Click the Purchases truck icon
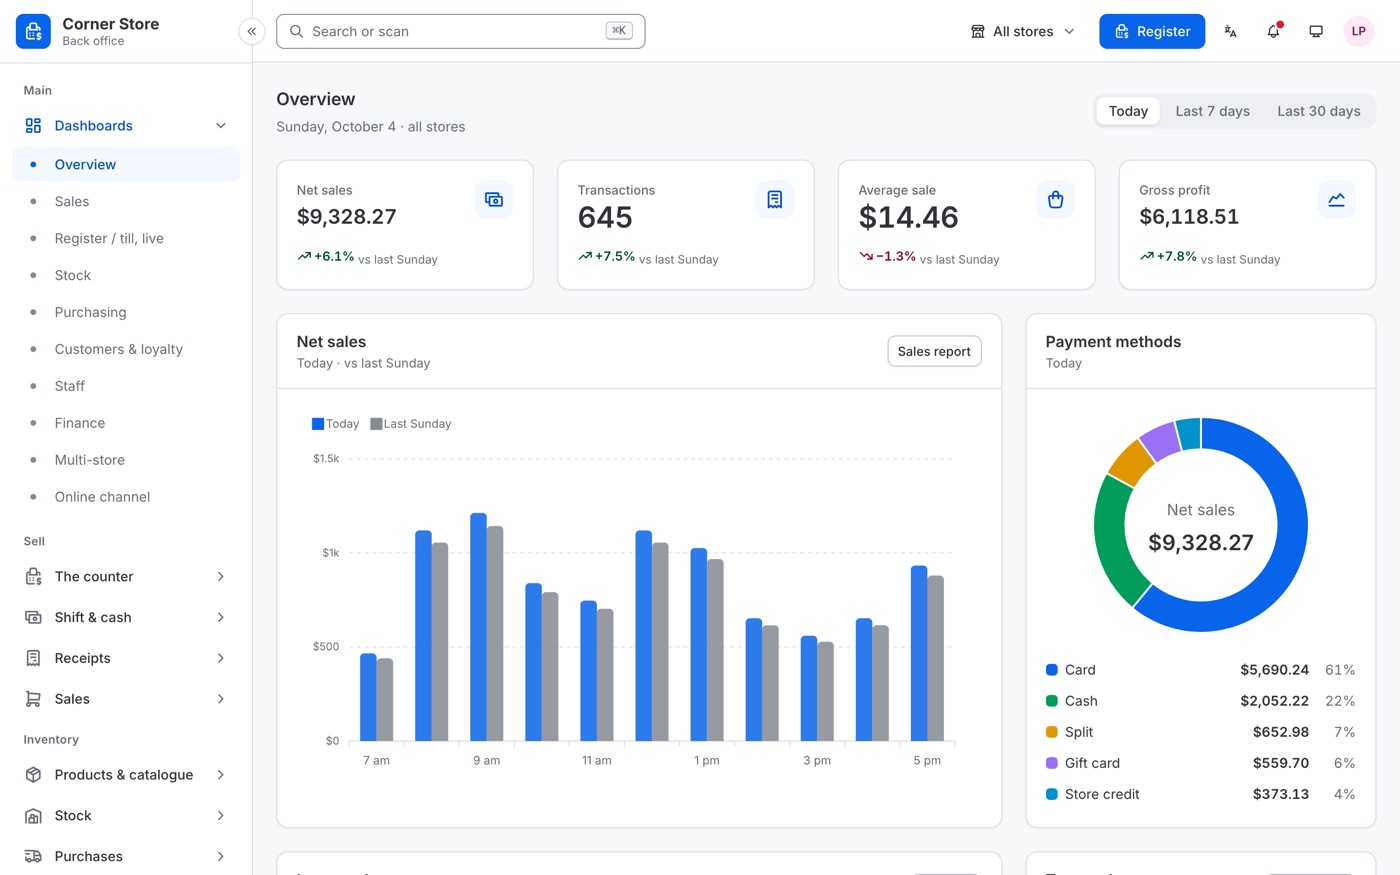Image resolution: width=1400 pixels, height=875 pixels. pyautogui.click(x=33, y=857)
